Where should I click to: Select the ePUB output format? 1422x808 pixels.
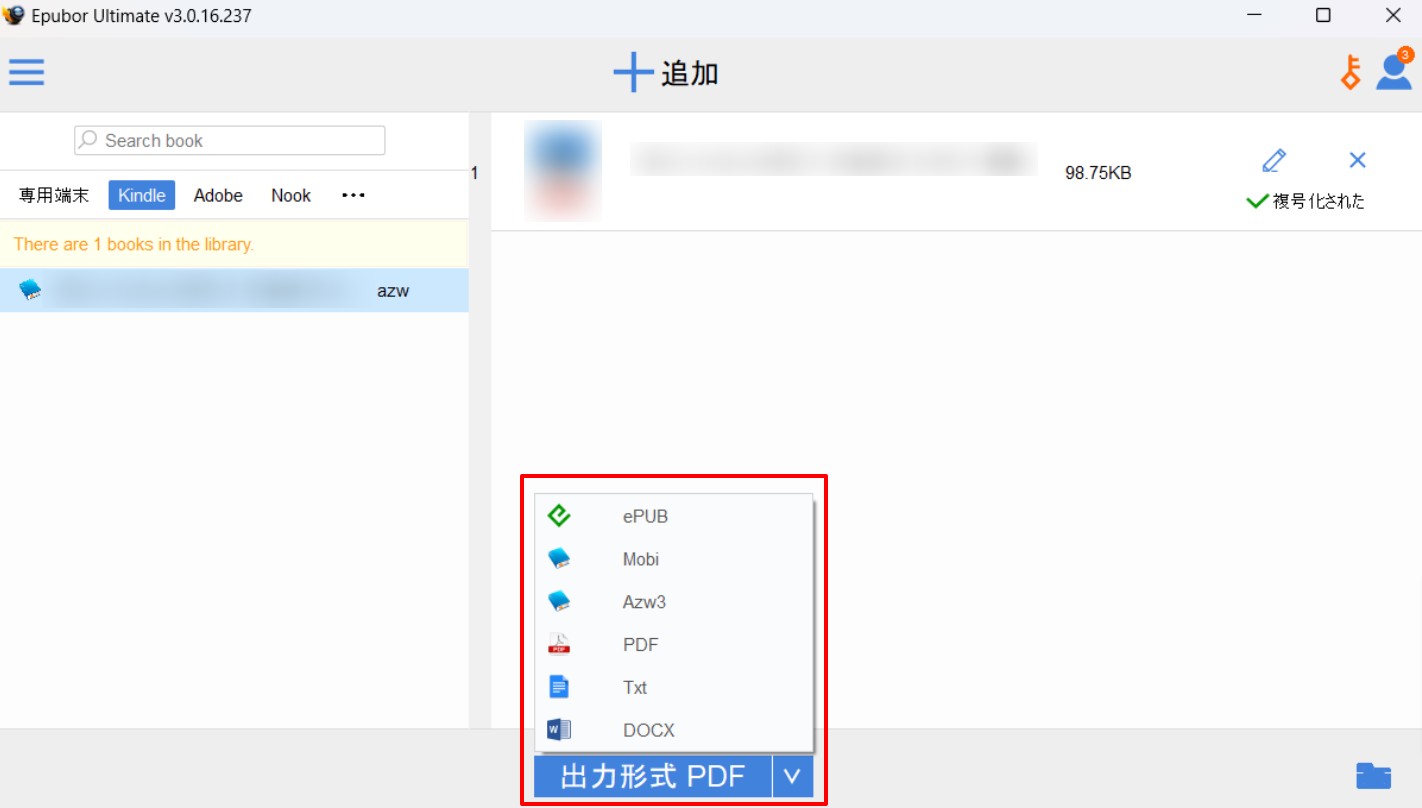674,516
